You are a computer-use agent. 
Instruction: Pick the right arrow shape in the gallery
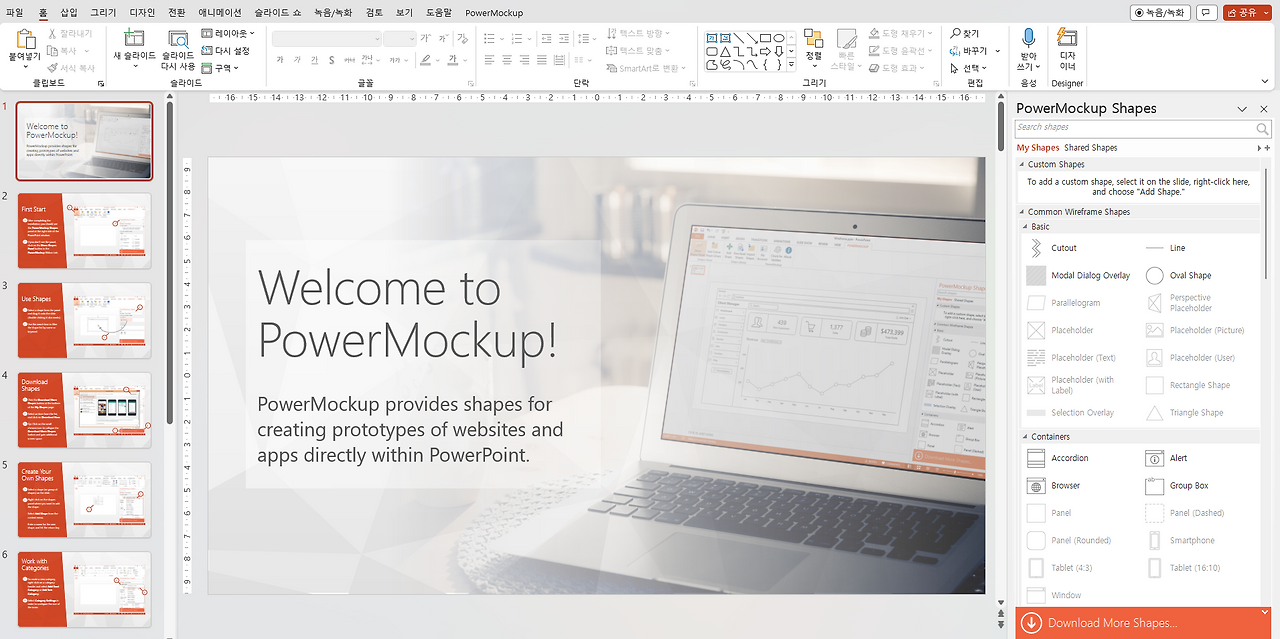764,50
